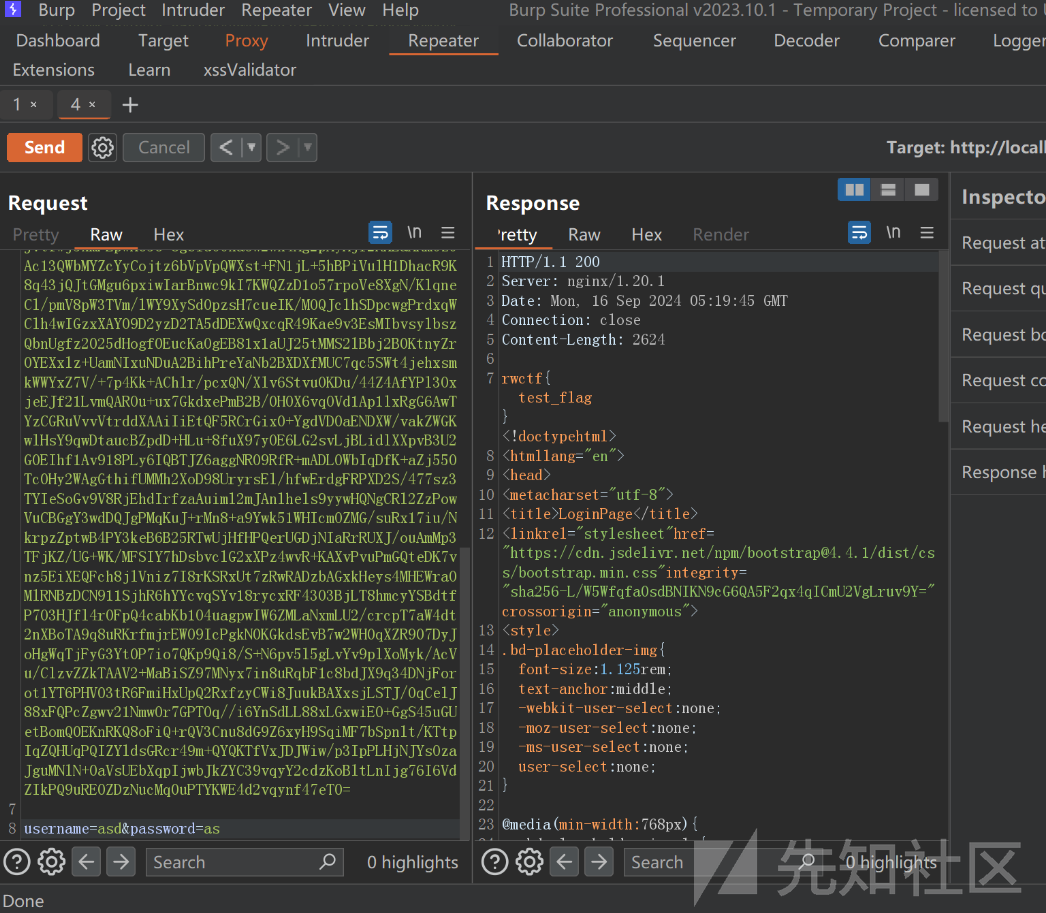Open the Repeater menu
1046x913 pixels.
277,10
